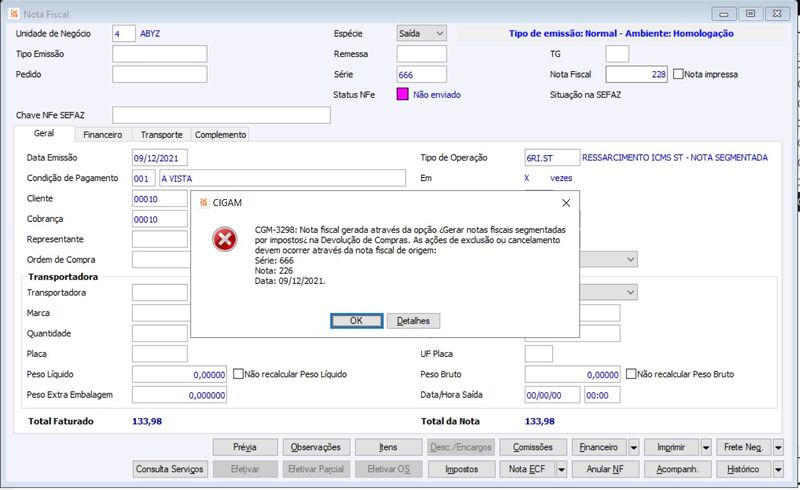Screen dimensions: 800x490
Task: Click the CIGAM logo icon in the dialog title
Action: tap(204, 203)
